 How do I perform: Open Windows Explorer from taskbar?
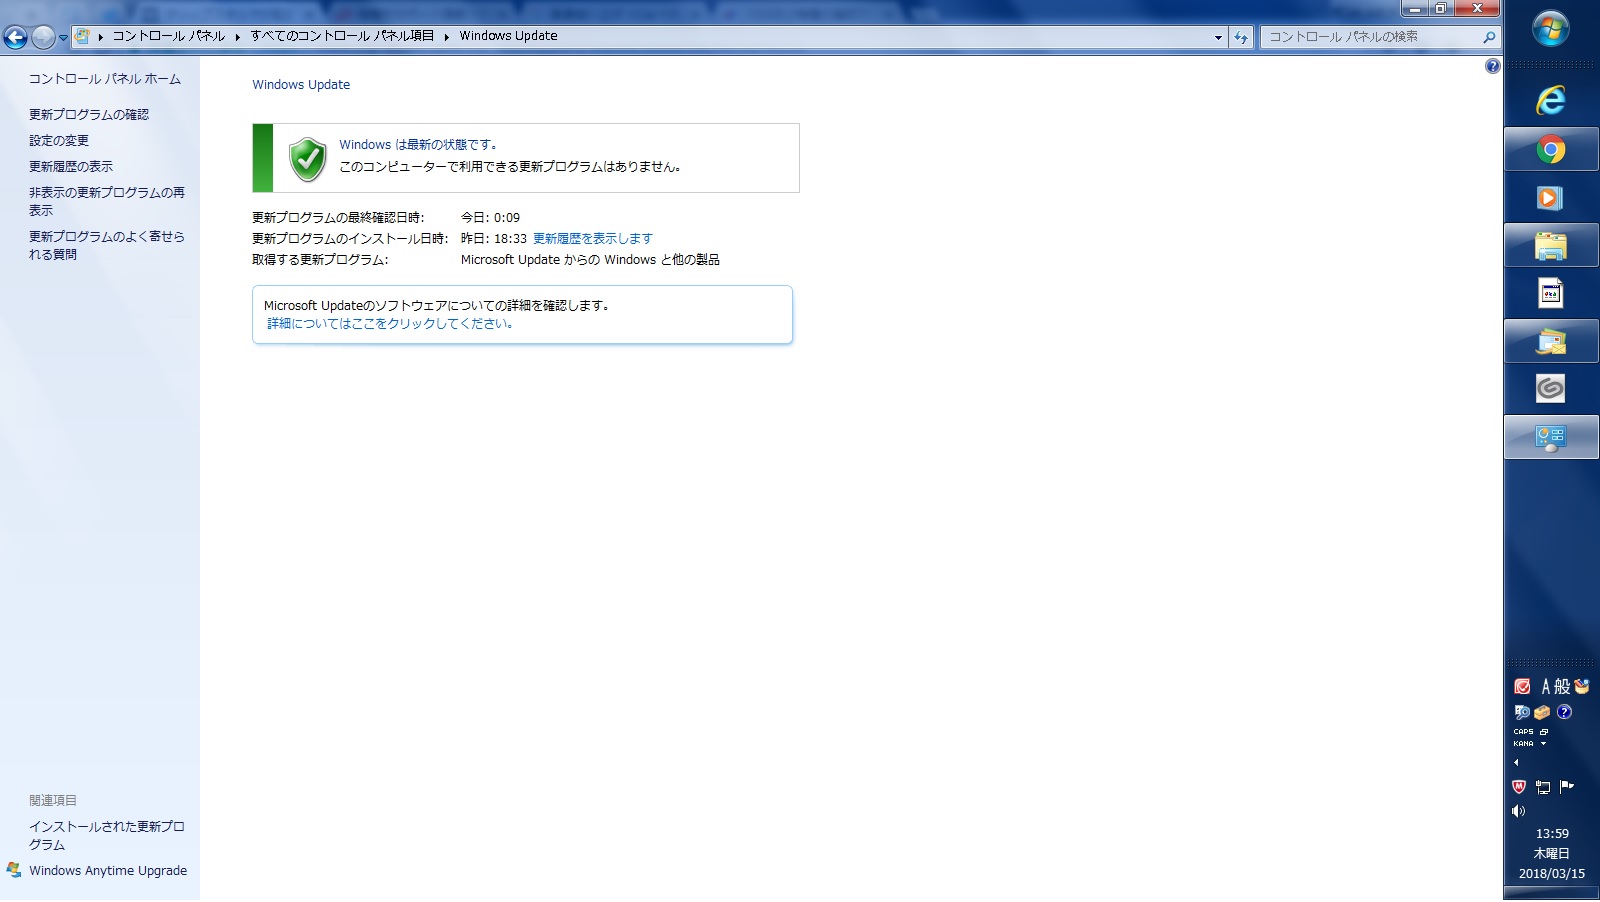pyautogui.click(x=1551, y=246)
